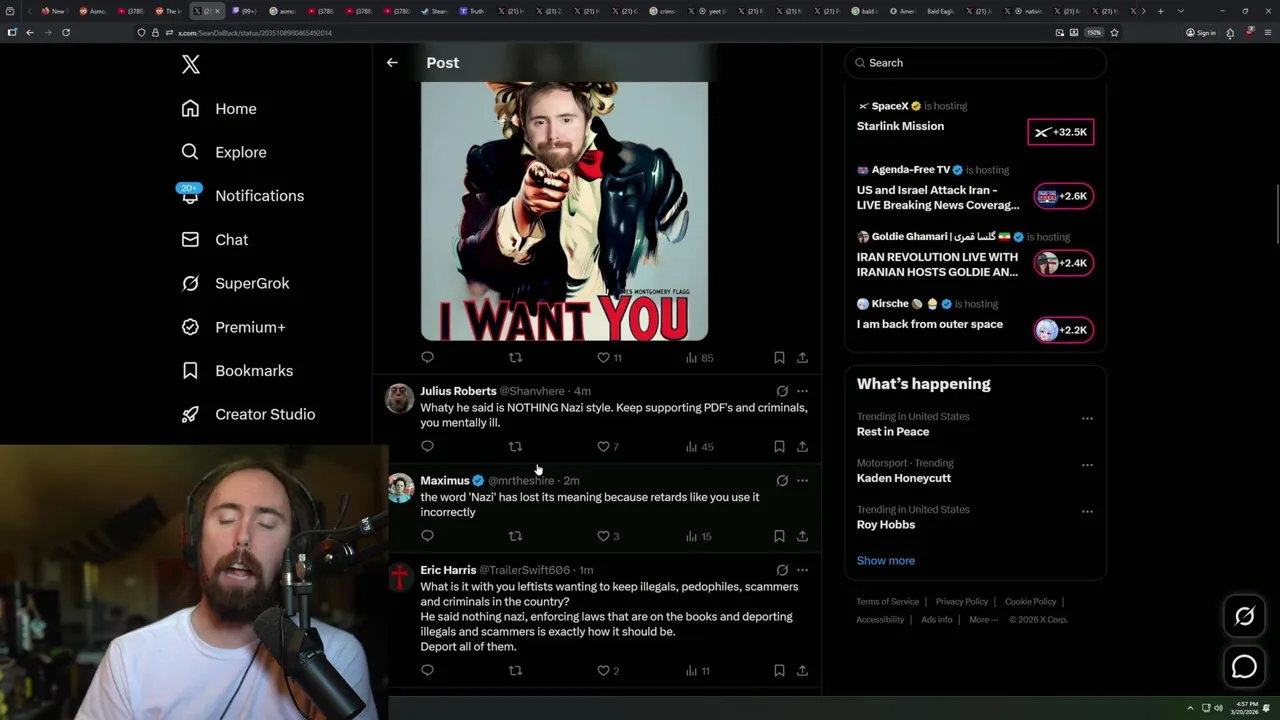This screenshot has width=1280, height=720.
Task: Open more options on Maximus' reply
Action: tap(802, 480)
